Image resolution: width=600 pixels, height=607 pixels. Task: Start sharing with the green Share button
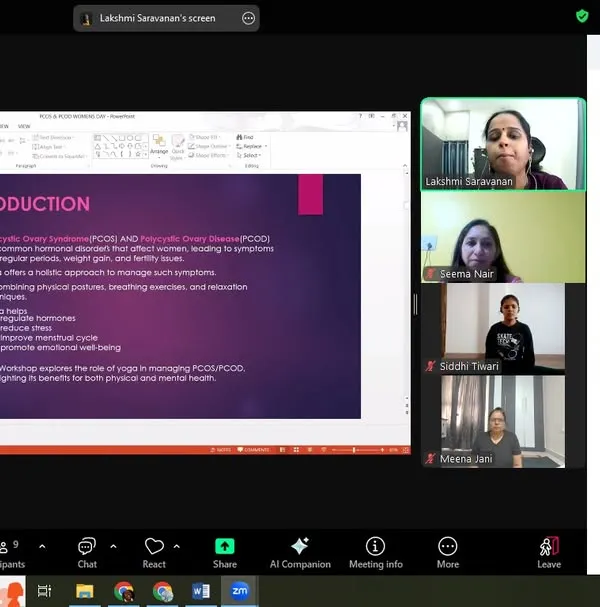pos(225,553)
